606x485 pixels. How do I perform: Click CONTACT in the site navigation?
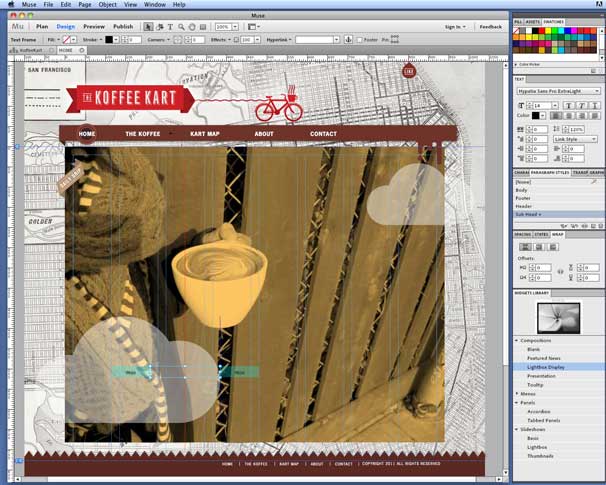(323, 134)
